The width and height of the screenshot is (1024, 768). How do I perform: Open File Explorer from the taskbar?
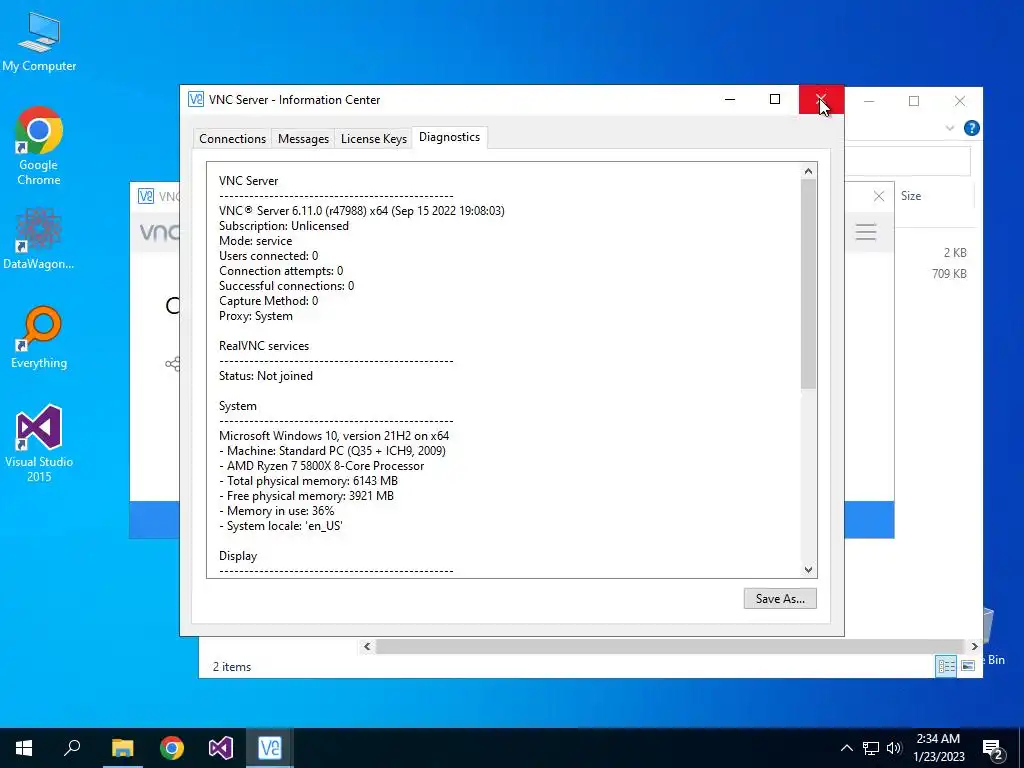[122, 748]
